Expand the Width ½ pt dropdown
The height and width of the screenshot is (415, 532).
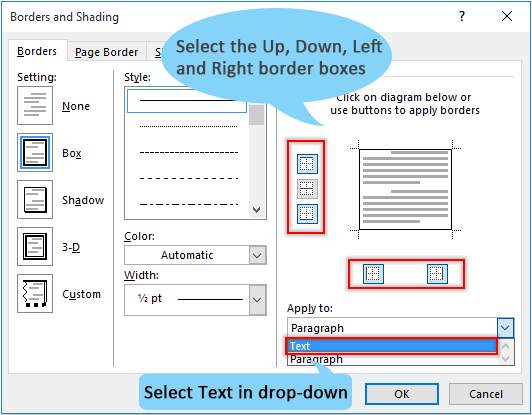click(x=195, y=300)
